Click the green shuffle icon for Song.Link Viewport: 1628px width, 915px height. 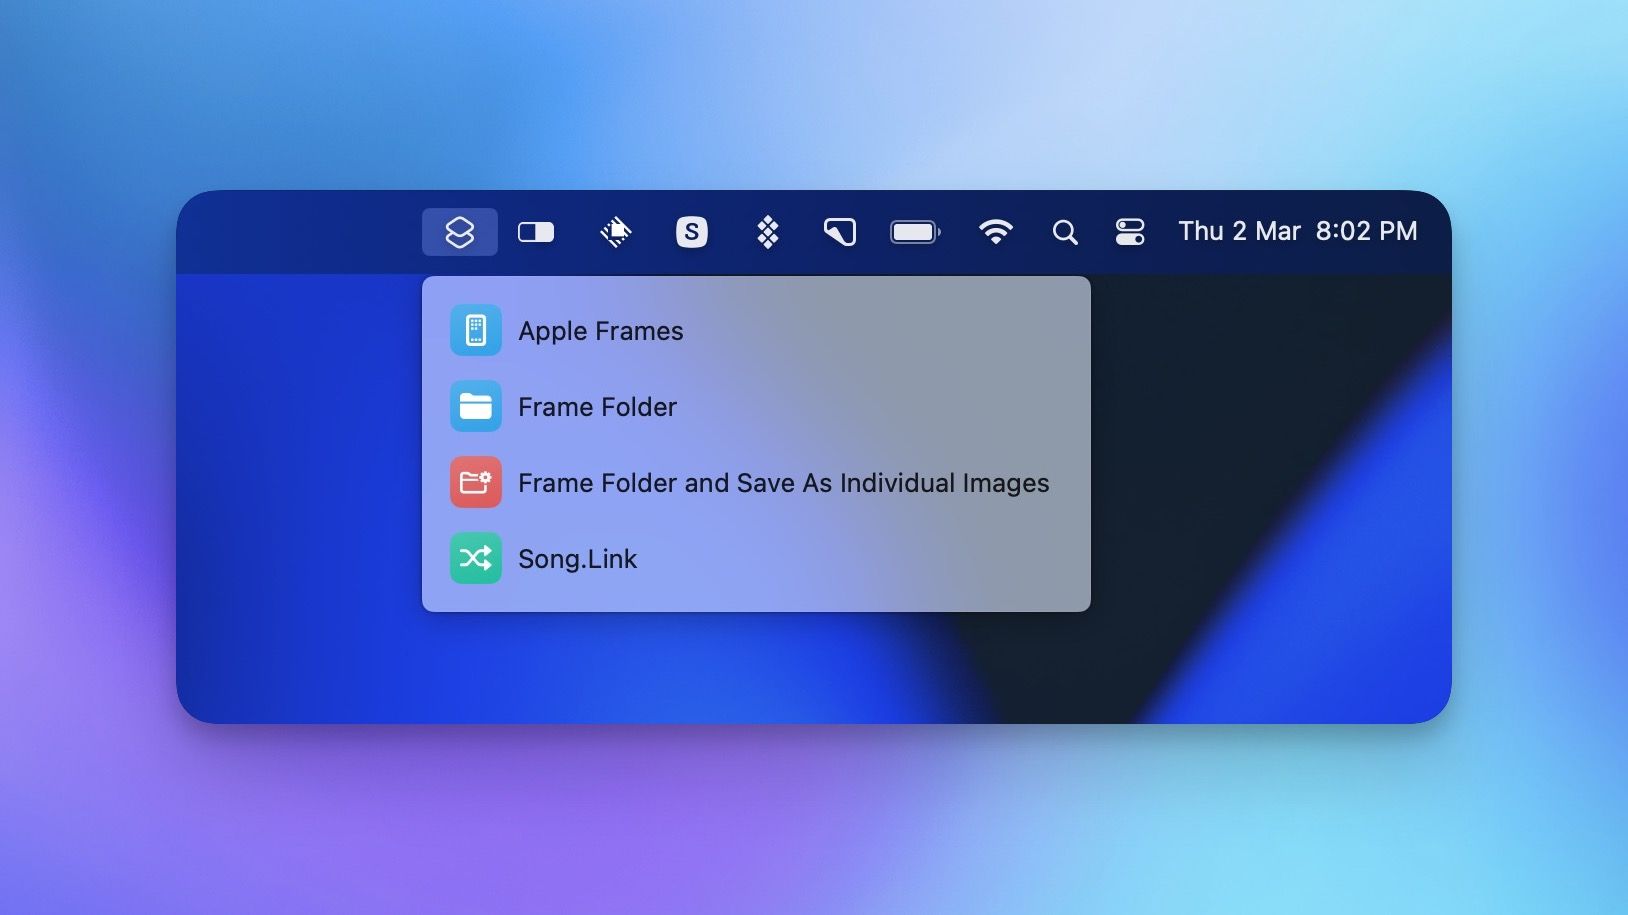[475, 559]
